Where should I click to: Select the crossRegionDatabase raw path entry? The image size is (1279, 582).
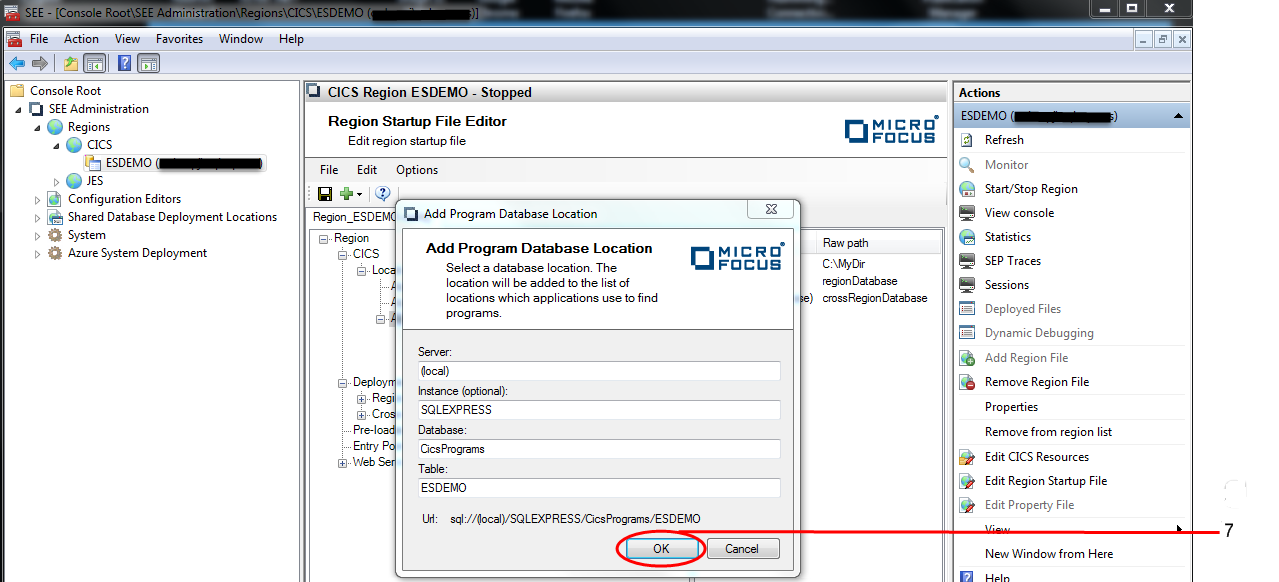click(874, 298)
